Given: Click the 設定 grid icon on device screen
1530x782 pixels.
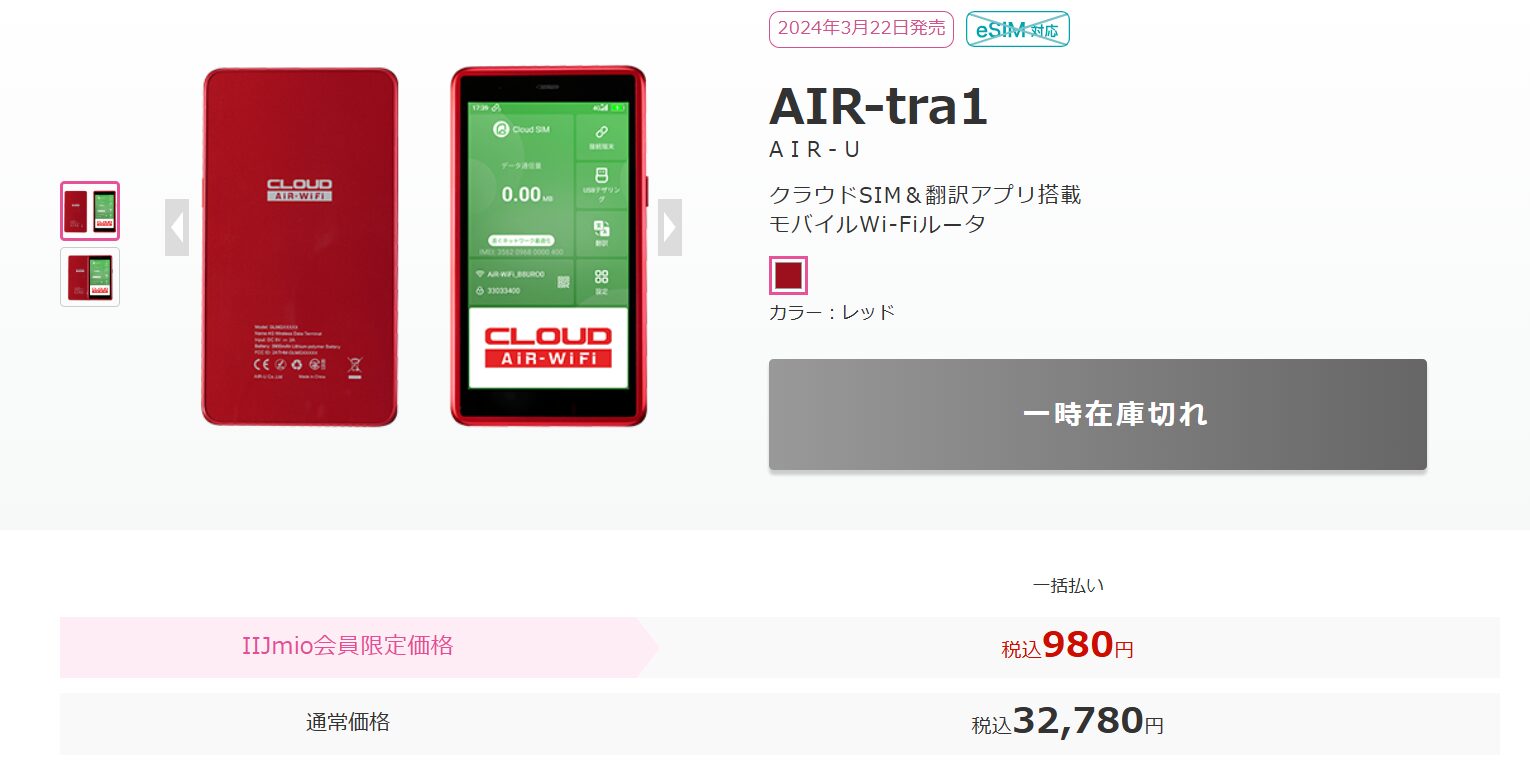Looking at the screenshot, I should [x=602, y=276].
